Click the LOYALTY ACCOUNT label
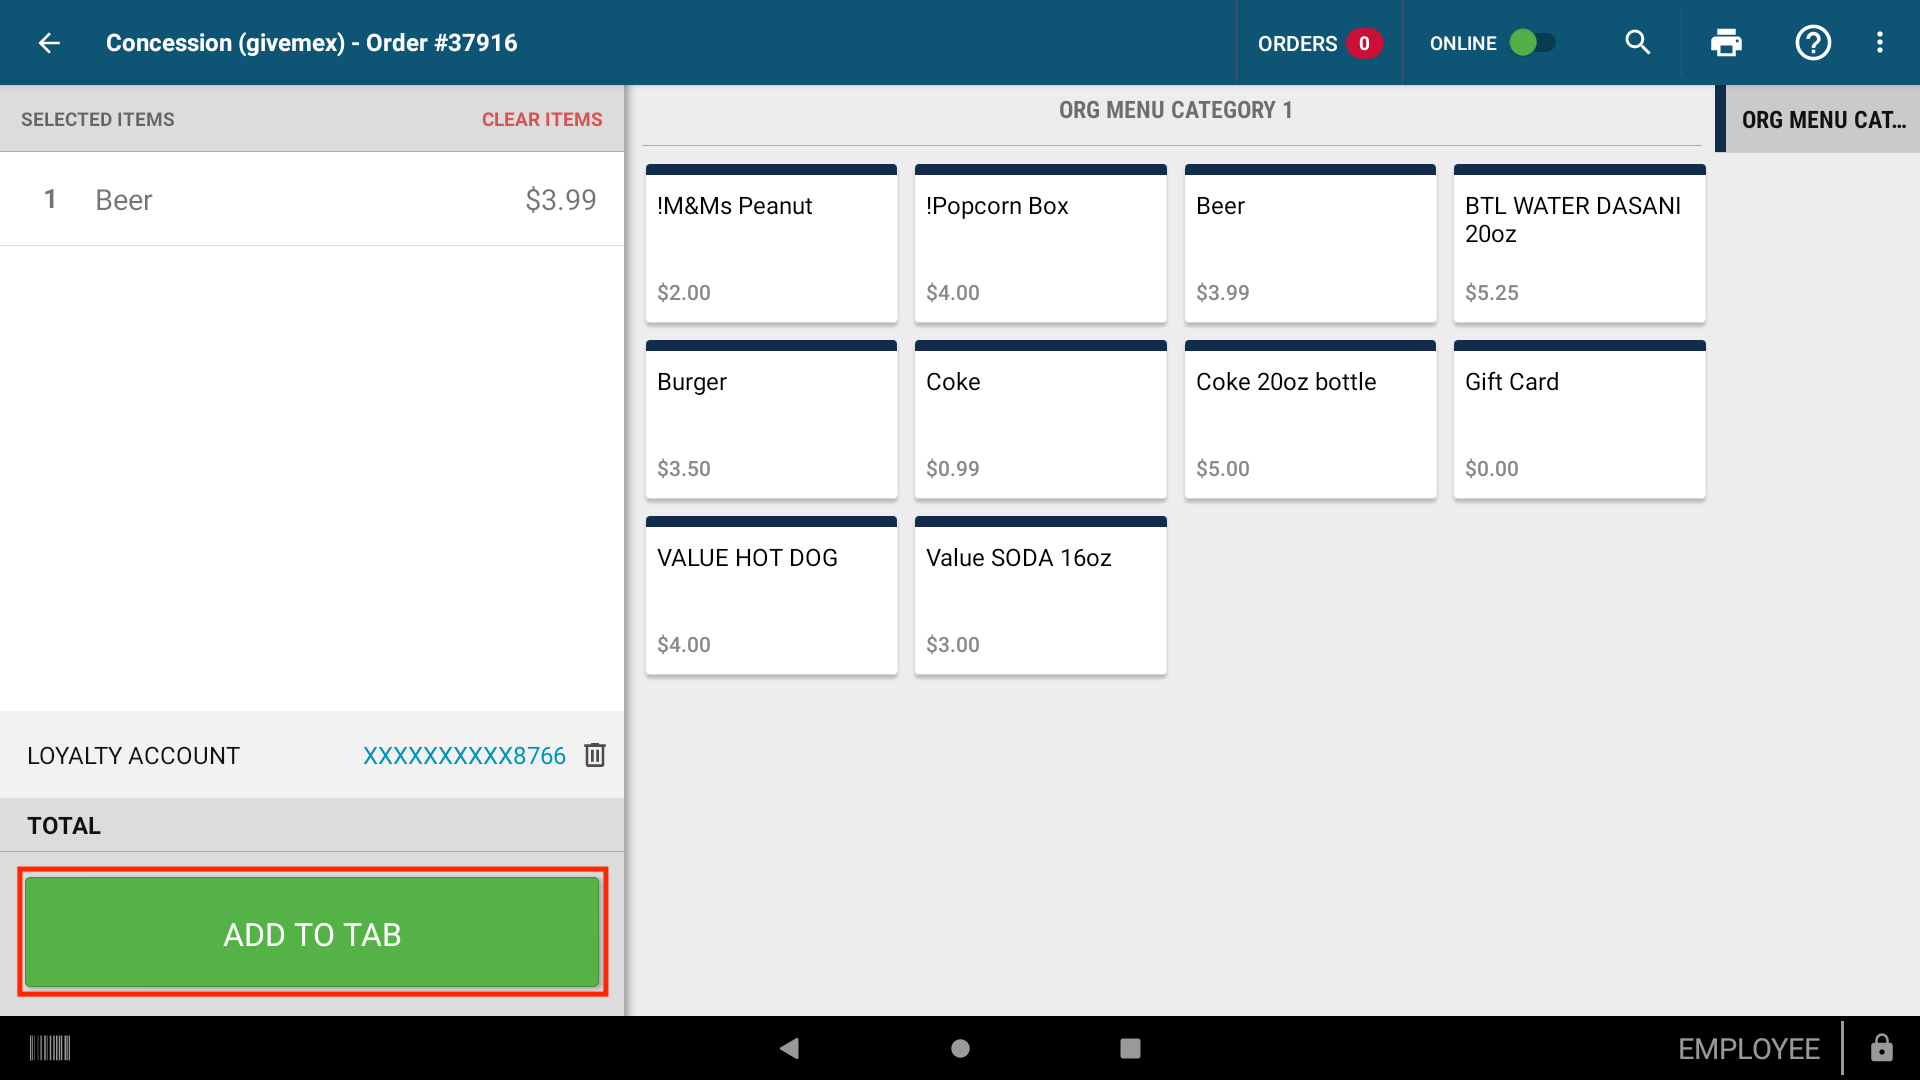 click(x=133, y=755)
